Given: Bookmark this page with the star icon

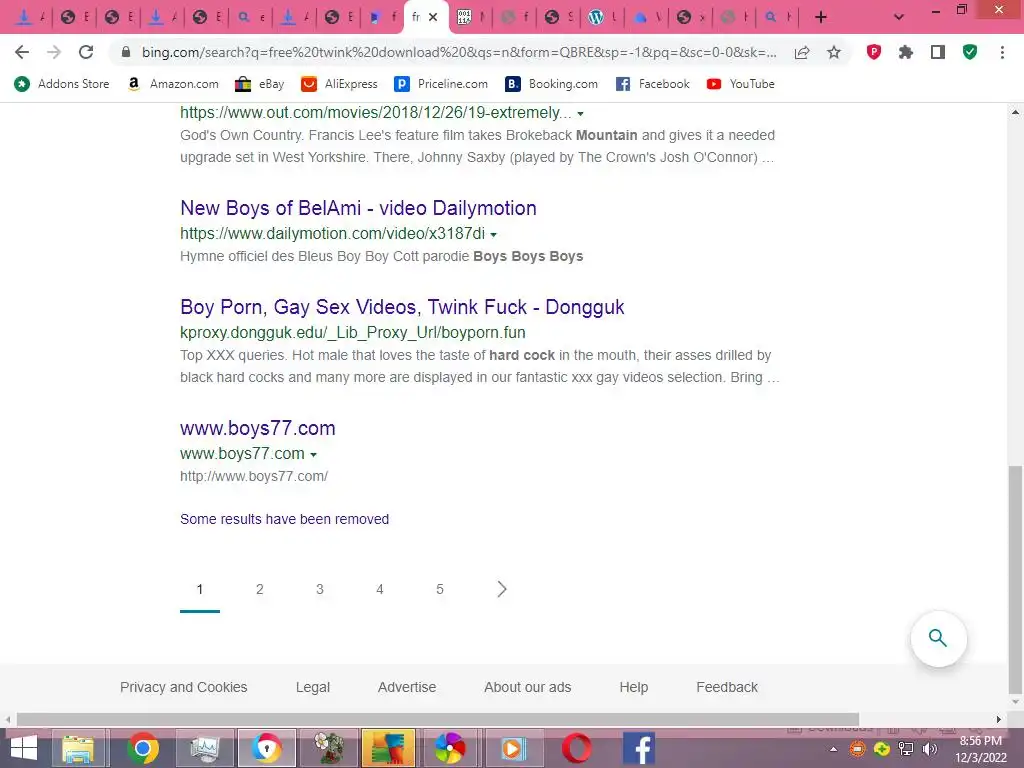Looking at the screenshot, I should (x=834, y=52).
